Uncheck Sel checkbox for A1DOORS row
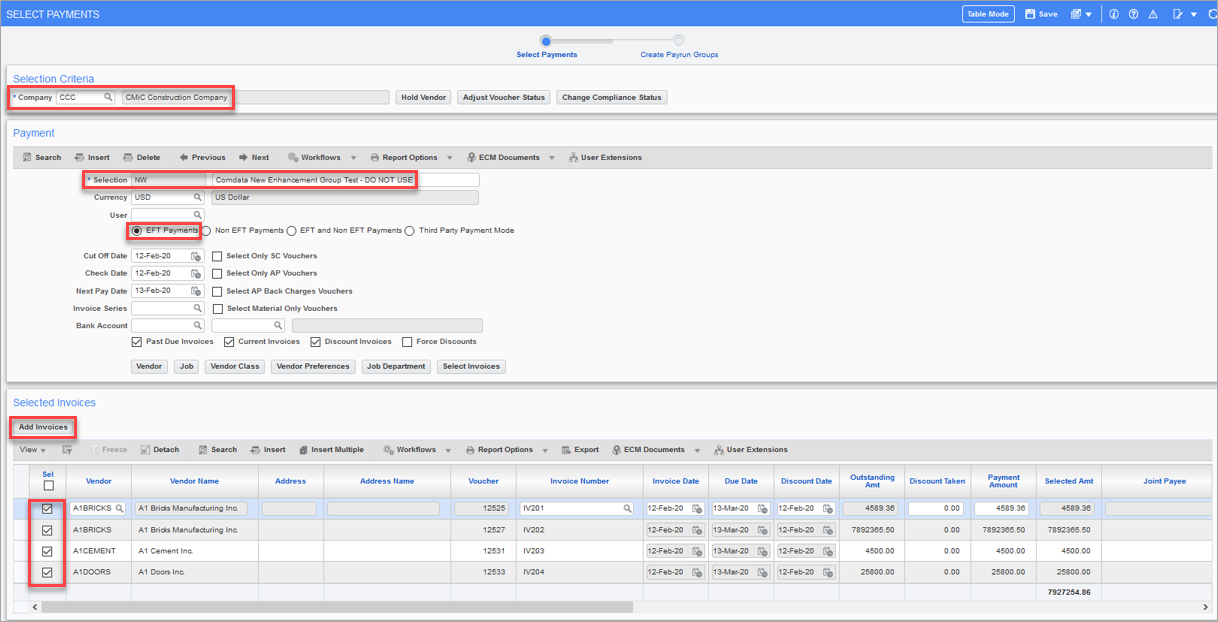Screen dimensions: 1218x622 (47, 573)
